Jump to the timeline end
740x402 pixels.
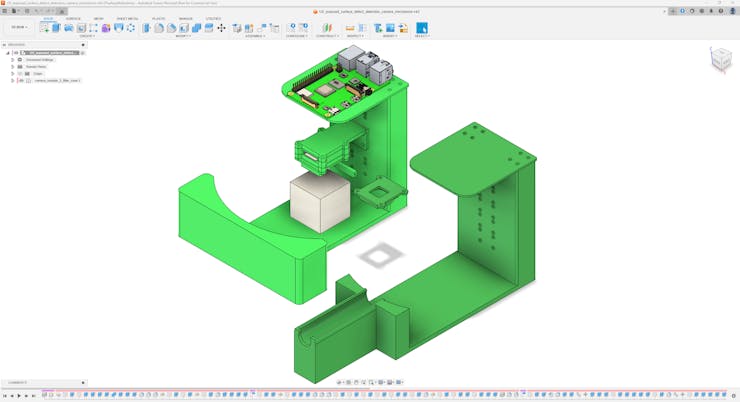[34, 396]
